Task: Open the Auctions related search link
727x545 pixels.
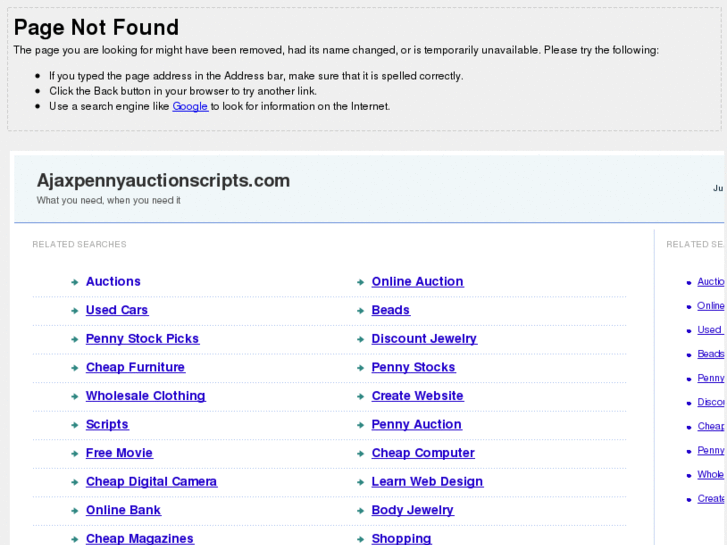Action: [113, 282]
